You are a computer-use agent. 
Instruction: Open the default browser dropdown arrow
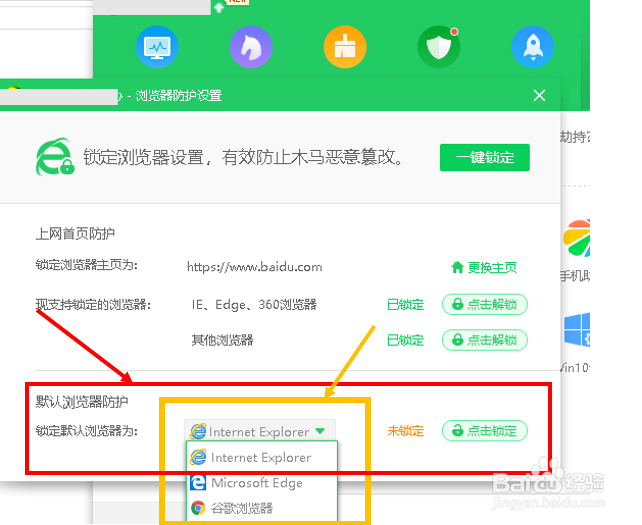320,431
